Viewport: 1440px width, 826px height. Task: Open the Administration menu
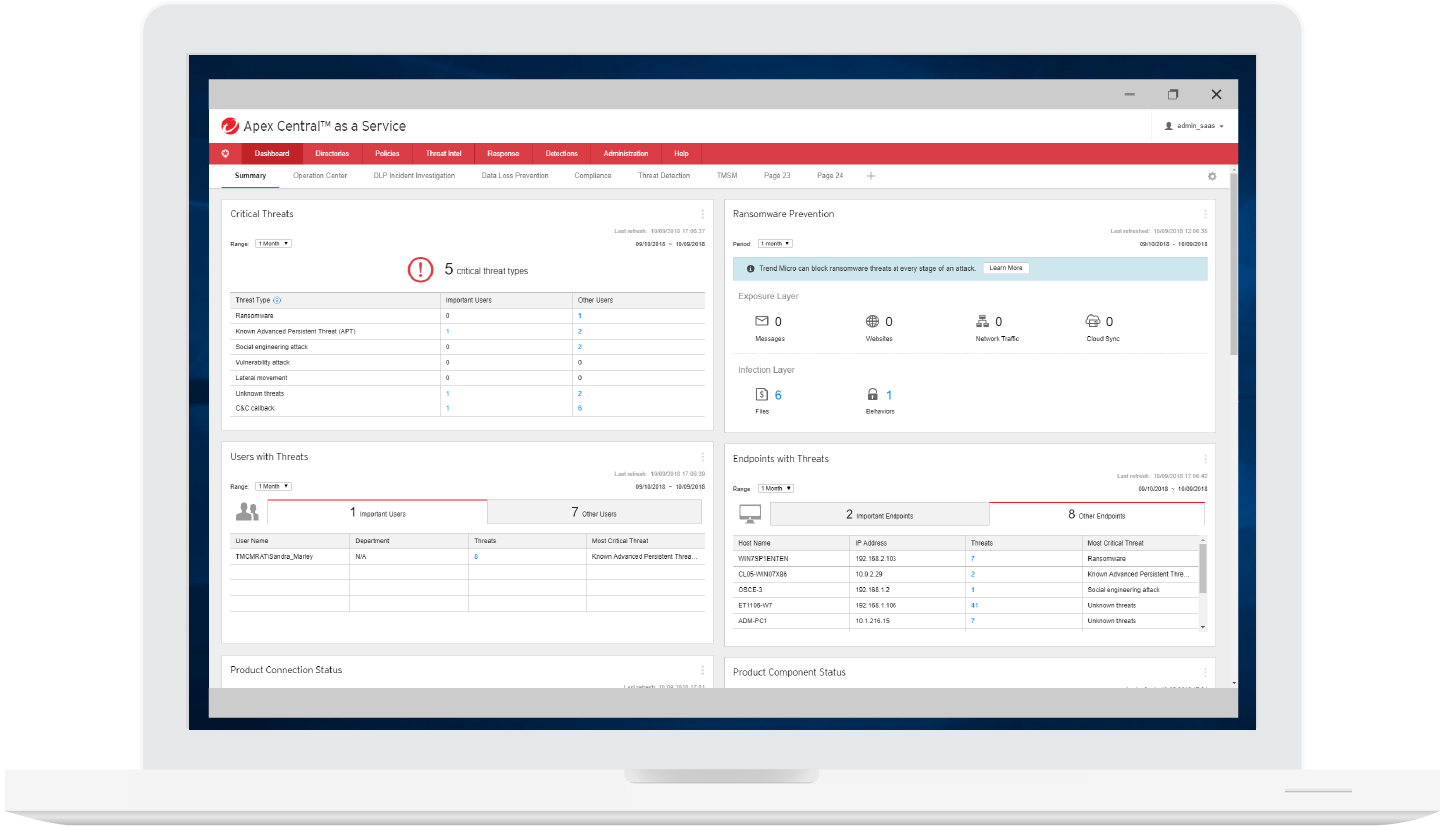[626, 154]
